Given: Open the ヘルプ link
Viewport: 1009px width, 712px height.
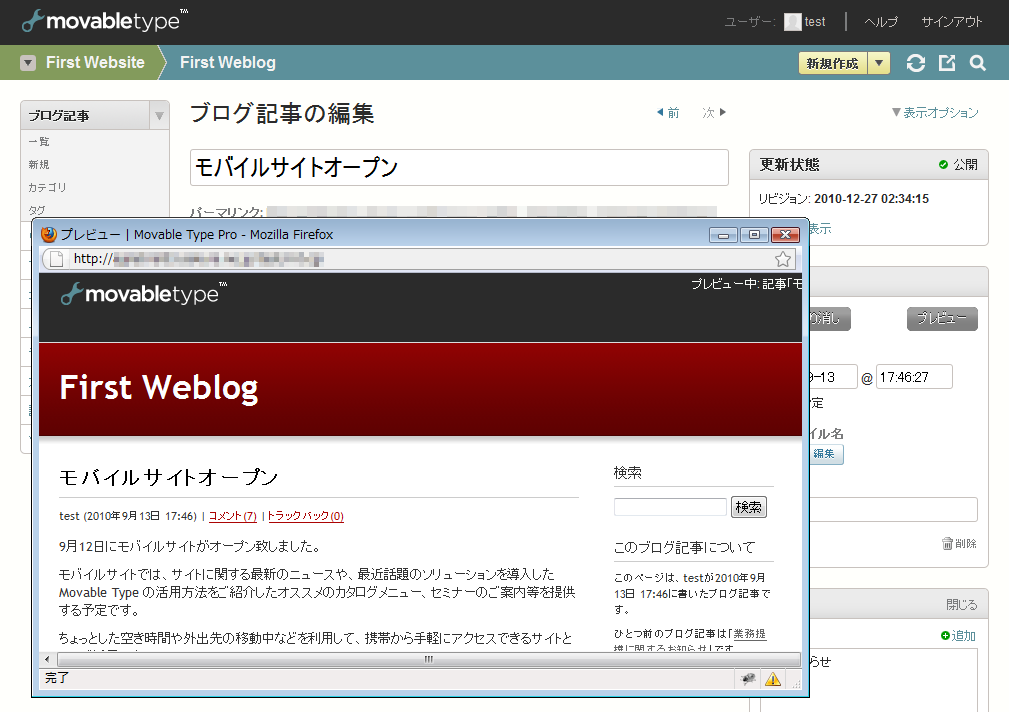Looking at the screenshot, I should [x=881, y=22].
